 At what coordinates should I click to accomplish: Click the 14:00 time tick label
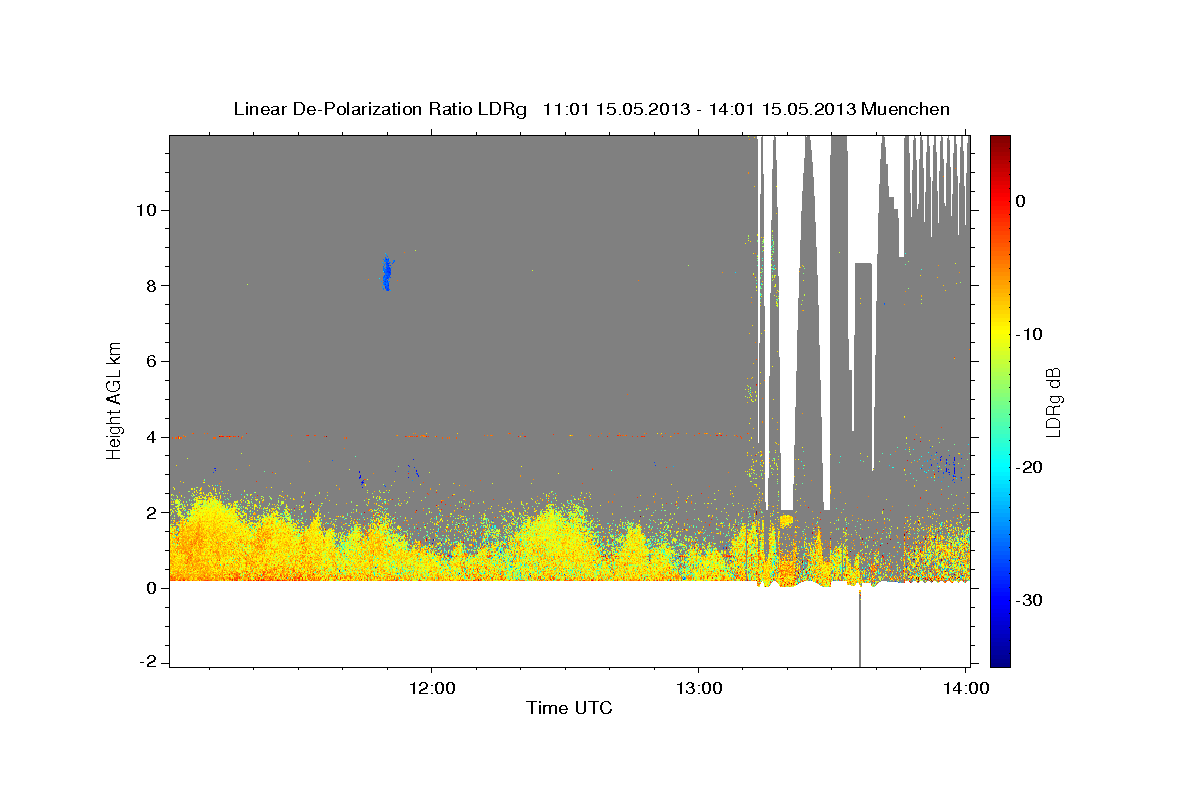[964, 688]
